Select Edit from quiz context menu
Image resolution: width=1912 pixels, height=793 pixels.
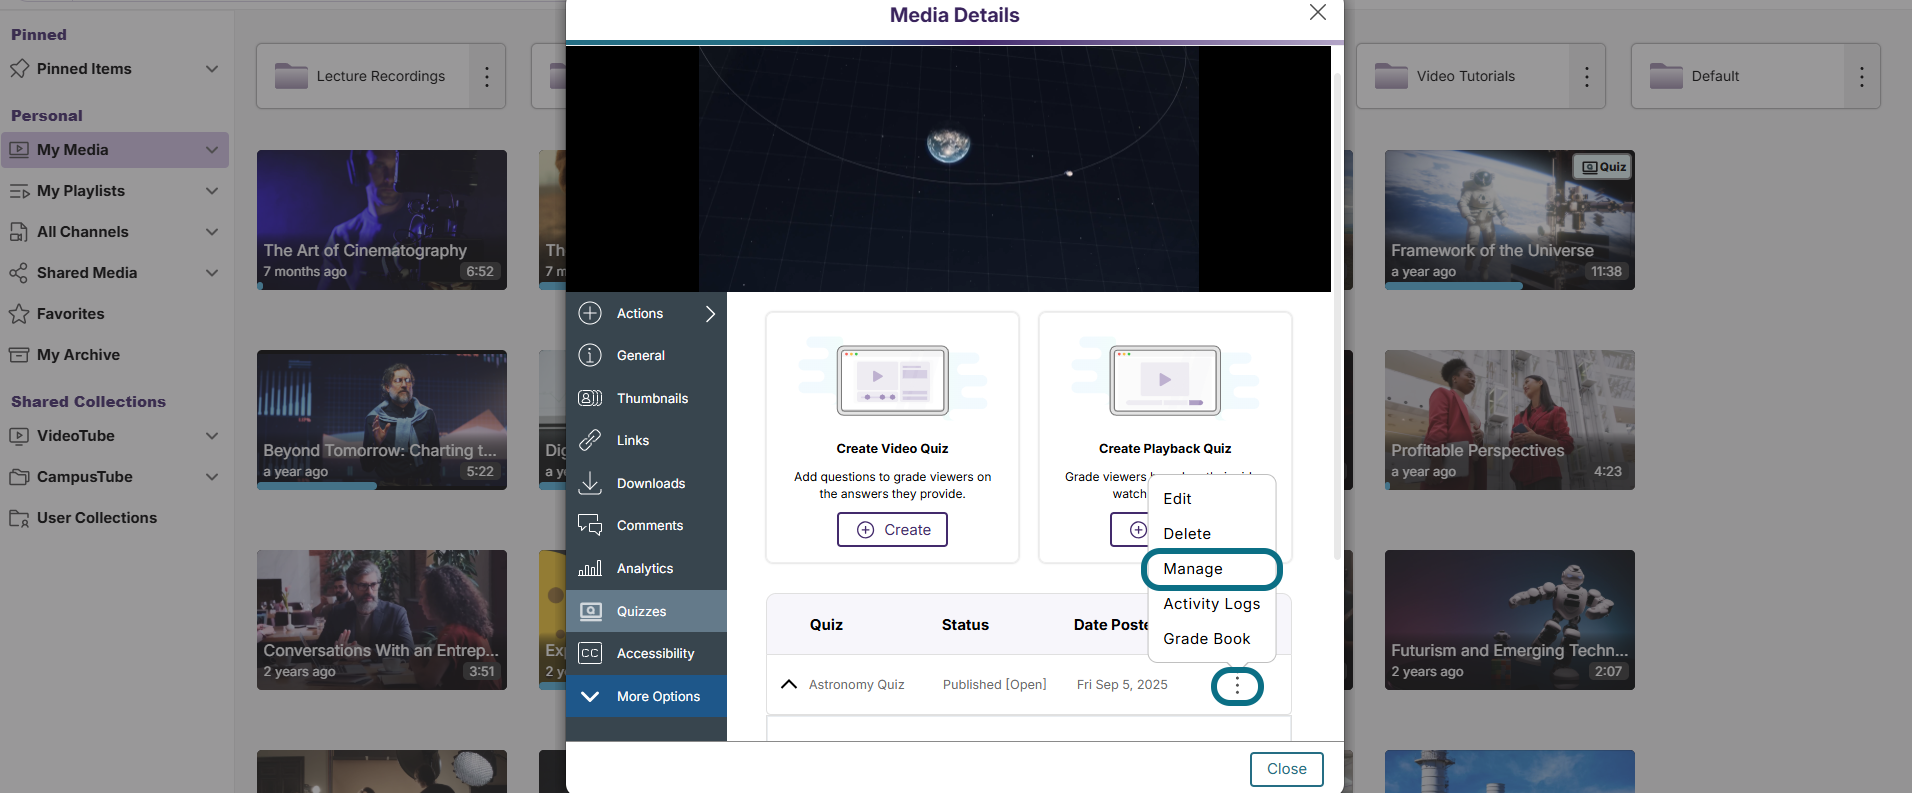1177,499
